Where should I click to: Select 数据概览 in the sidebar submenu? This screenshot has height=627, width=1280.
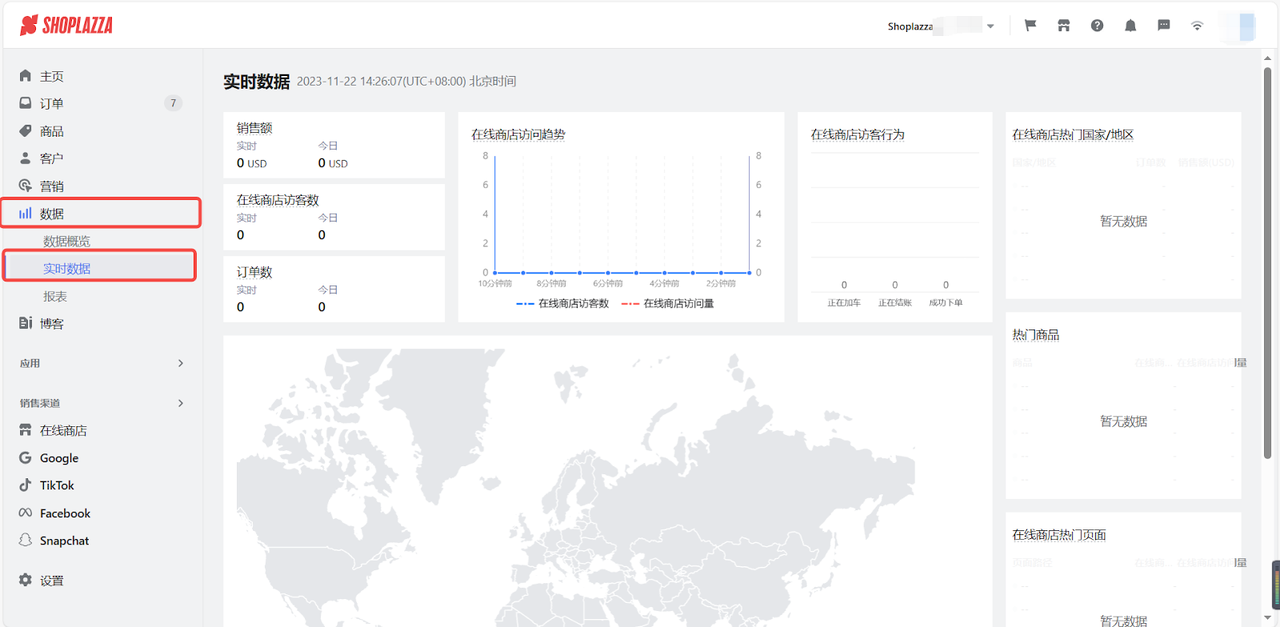pos(67,241)
